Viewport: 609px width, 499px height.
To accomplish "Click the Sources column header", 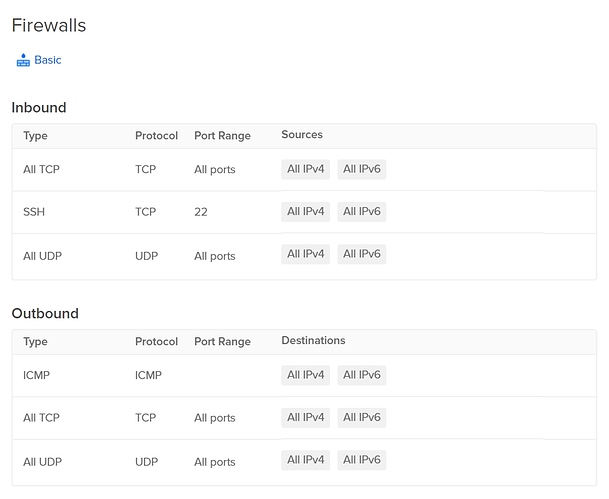I will pos(302,135).
